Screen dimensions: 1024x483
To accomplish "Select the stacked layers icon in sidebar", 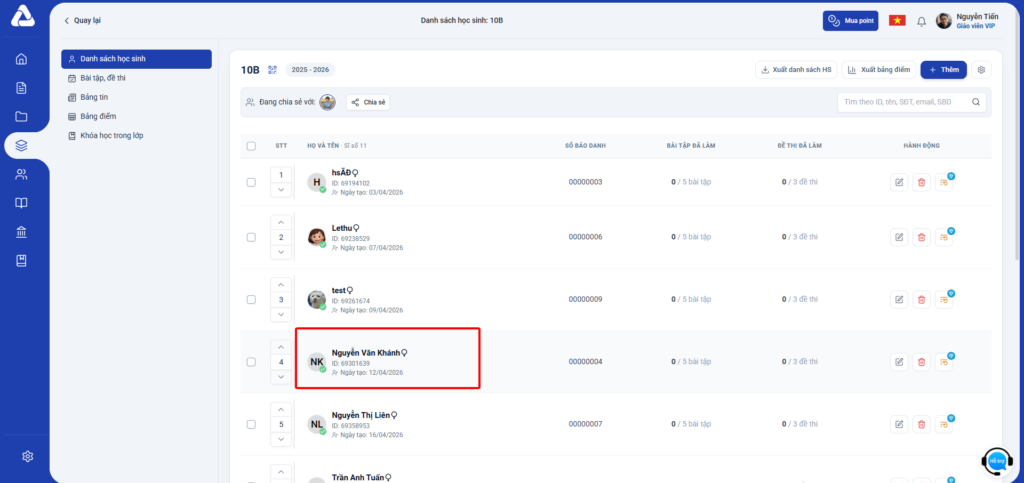I will (x=22, y=146).
